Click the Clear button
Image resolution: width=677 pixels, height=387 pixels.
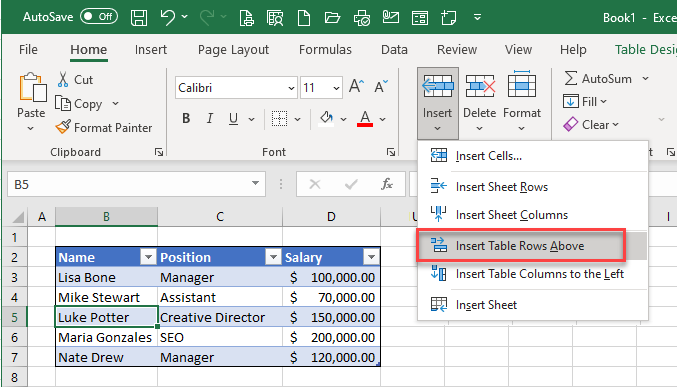[x=591, y=125]
